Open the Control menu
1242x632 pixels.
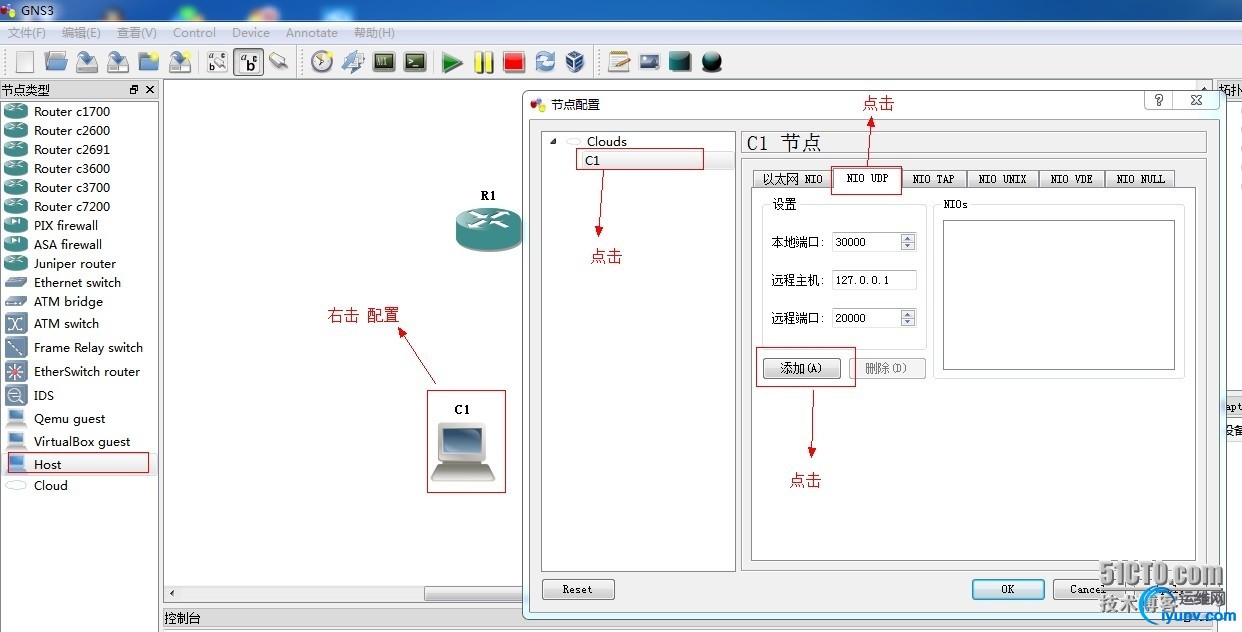click(194, 32)
